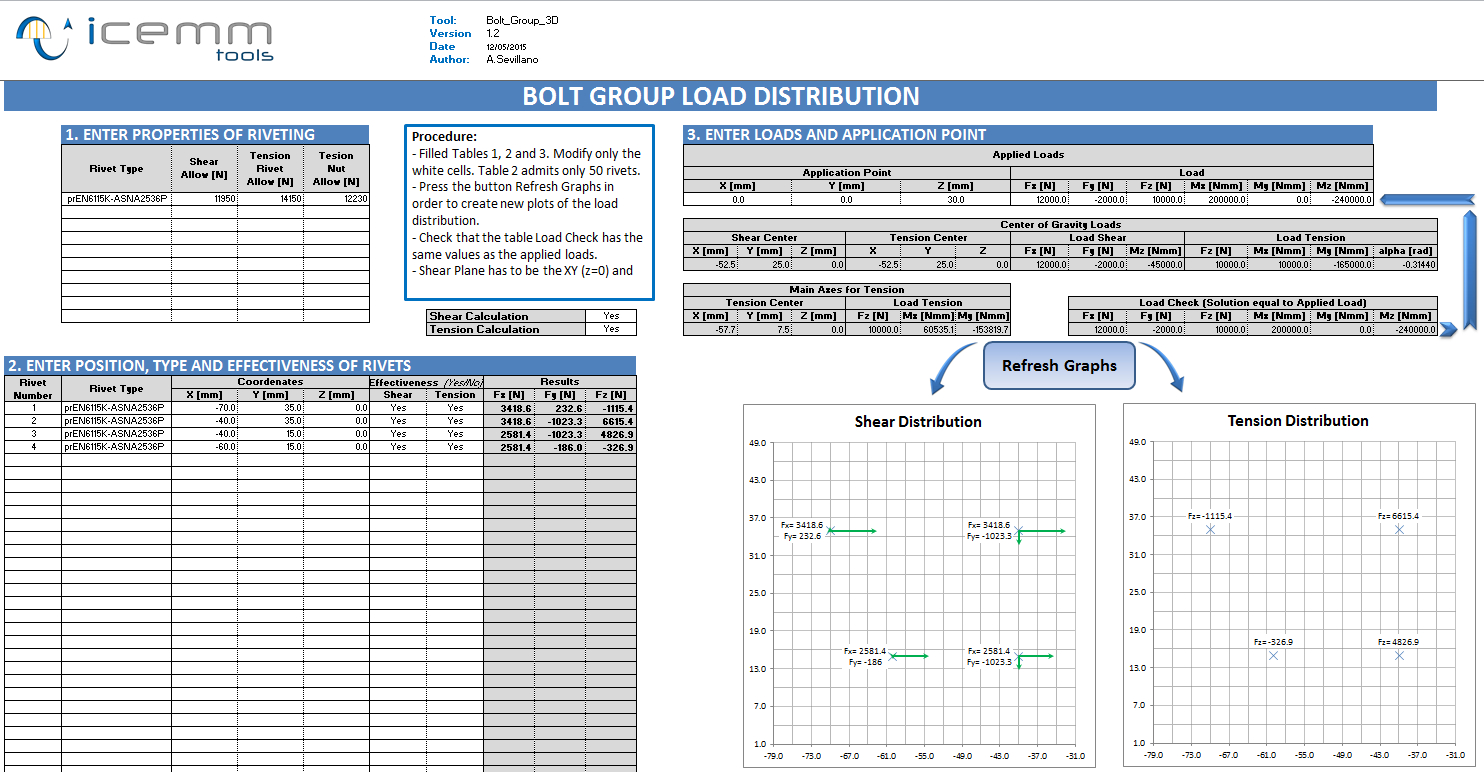Click the Fz=6615.4 marker in Tension Distribution

pyautogui.click(x=1399, y=529)
